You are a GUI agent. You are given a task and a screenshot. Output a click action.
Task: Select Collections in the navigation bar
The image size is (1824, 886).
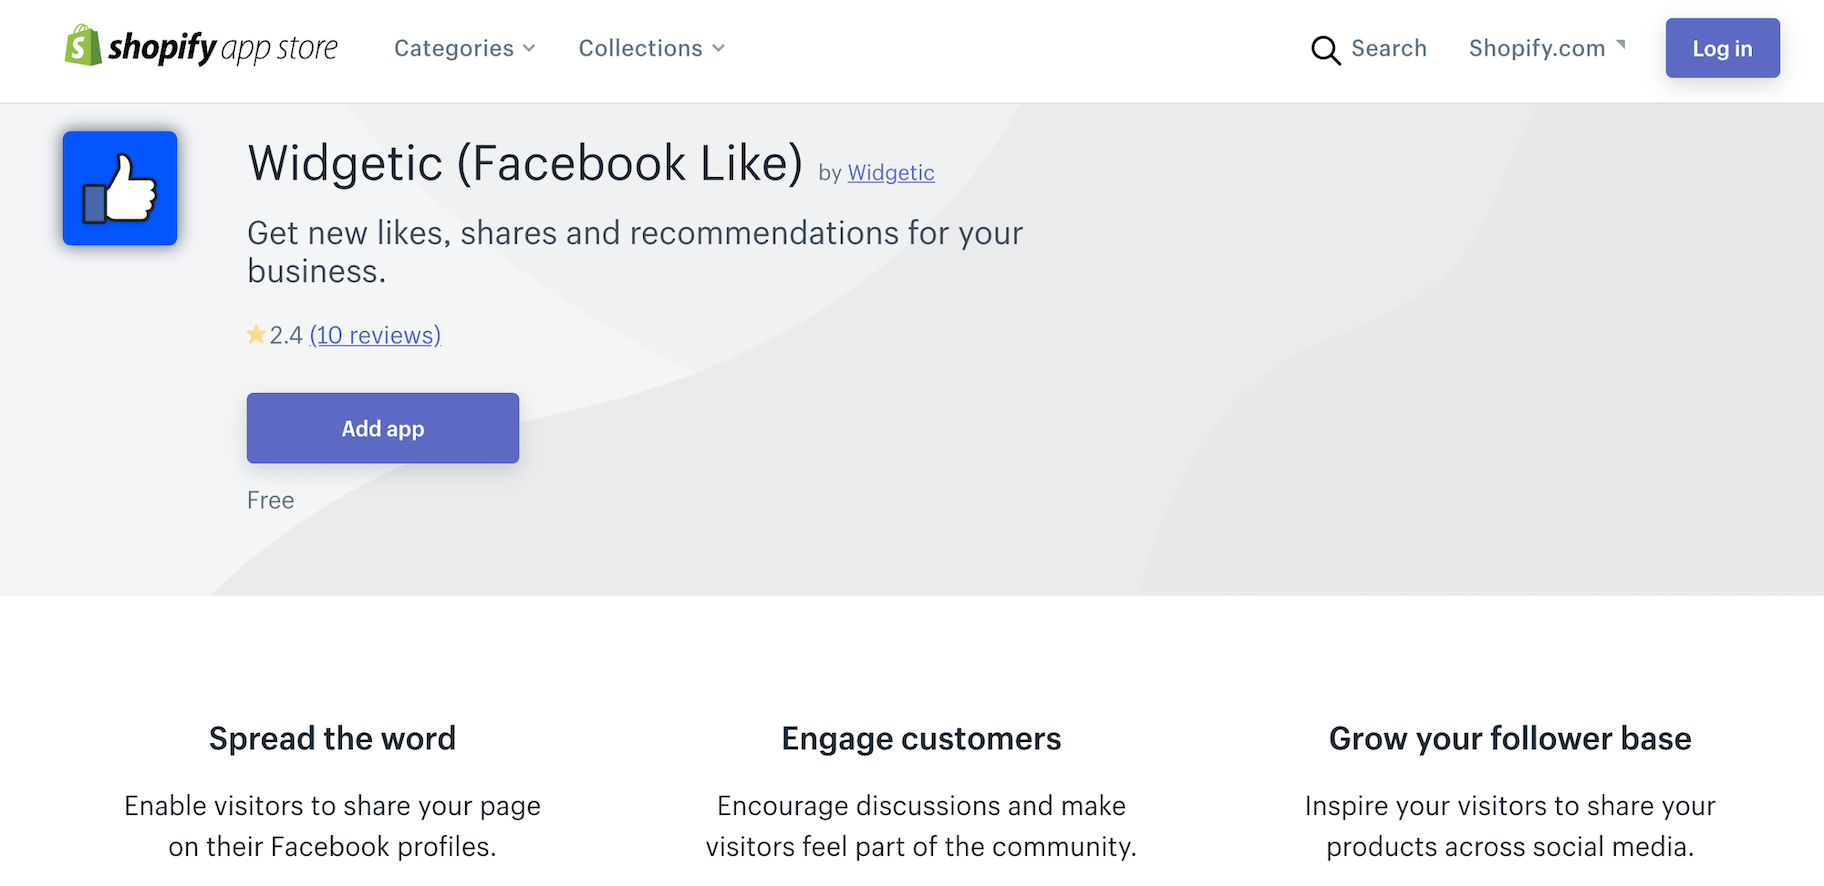click(x=640, y=48)
